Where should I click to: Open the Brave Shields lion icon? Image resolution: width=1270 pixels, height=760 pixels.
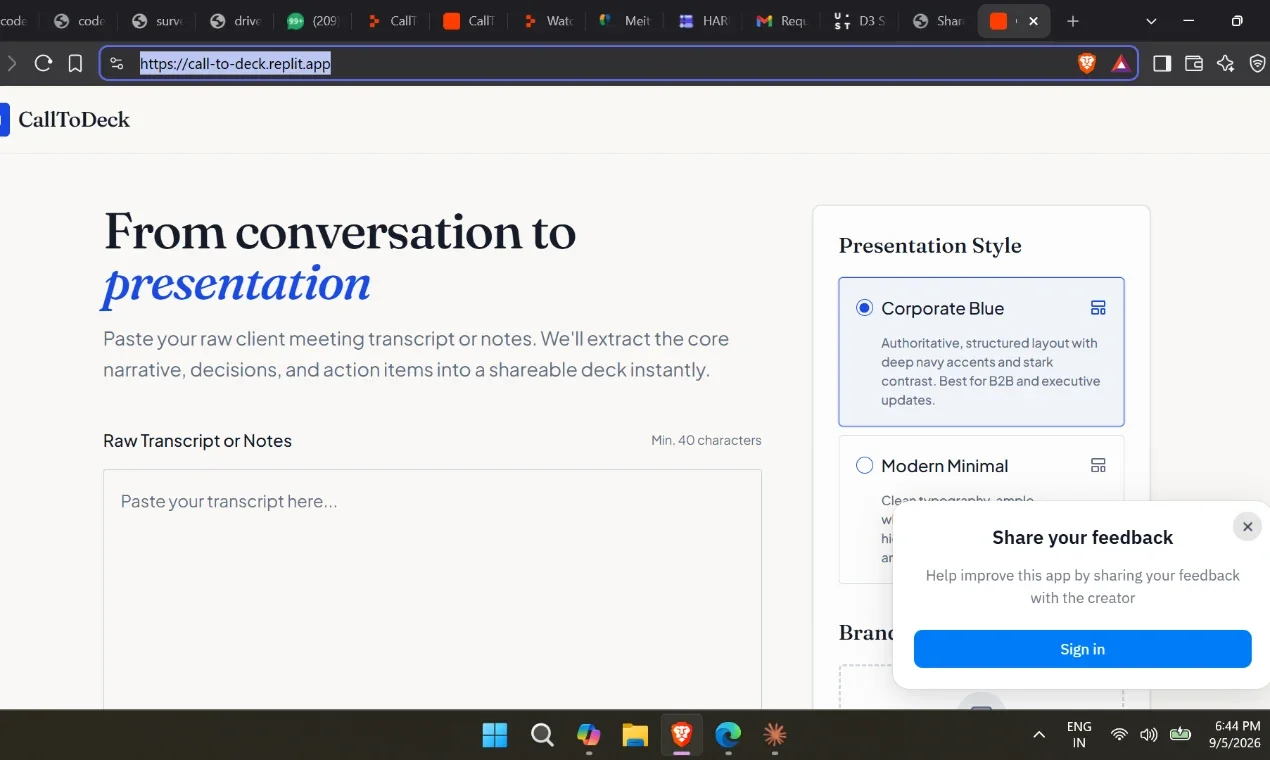click(x=1086, y=64)
